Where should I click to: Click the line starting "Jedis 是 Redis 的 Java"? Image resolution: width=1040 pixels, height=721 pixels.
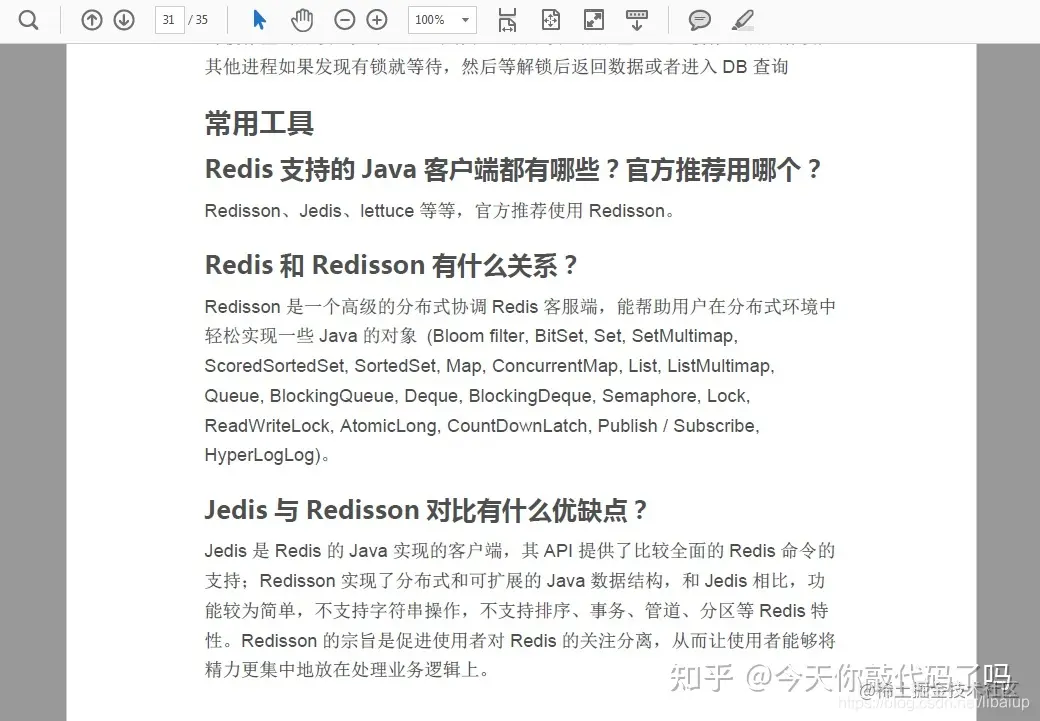(520, 551)
